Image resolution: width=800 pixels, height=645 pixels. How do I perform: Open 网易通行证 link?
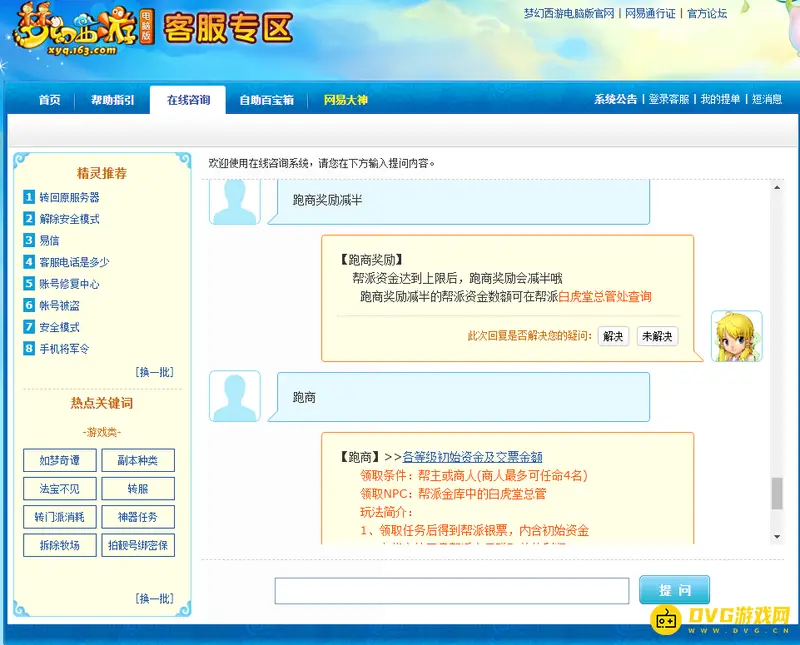click(x=650, y=14)
